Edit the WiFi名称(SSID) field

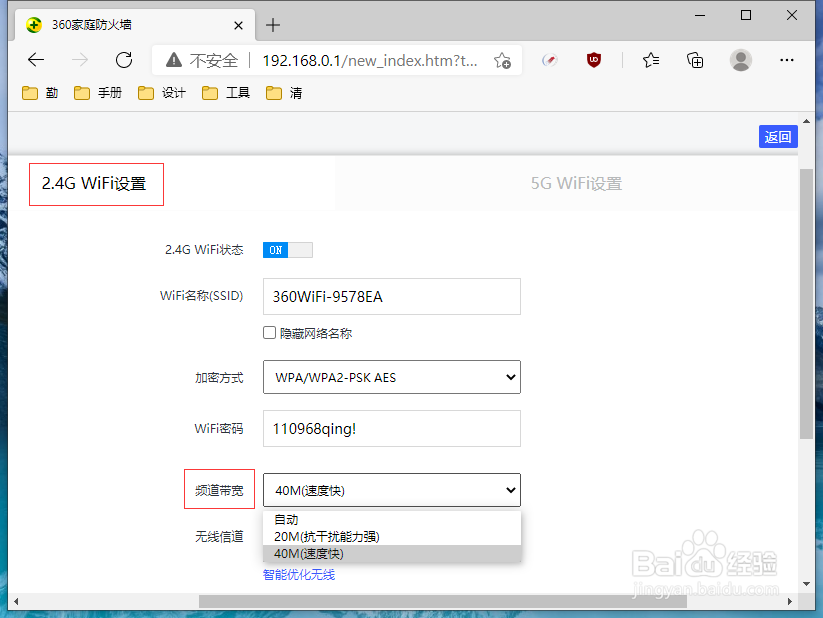[x=392, y=297]
